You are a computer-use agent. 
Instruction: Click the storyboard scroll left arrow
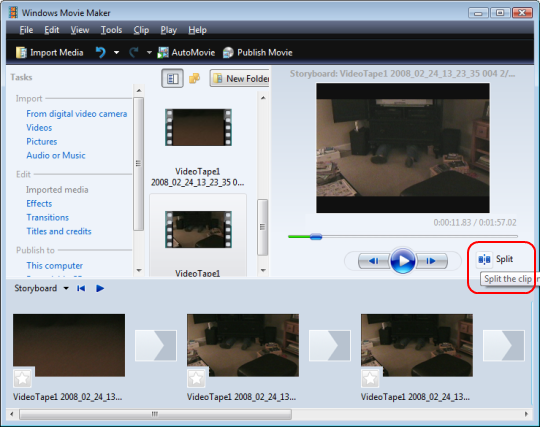click(12, 414)
